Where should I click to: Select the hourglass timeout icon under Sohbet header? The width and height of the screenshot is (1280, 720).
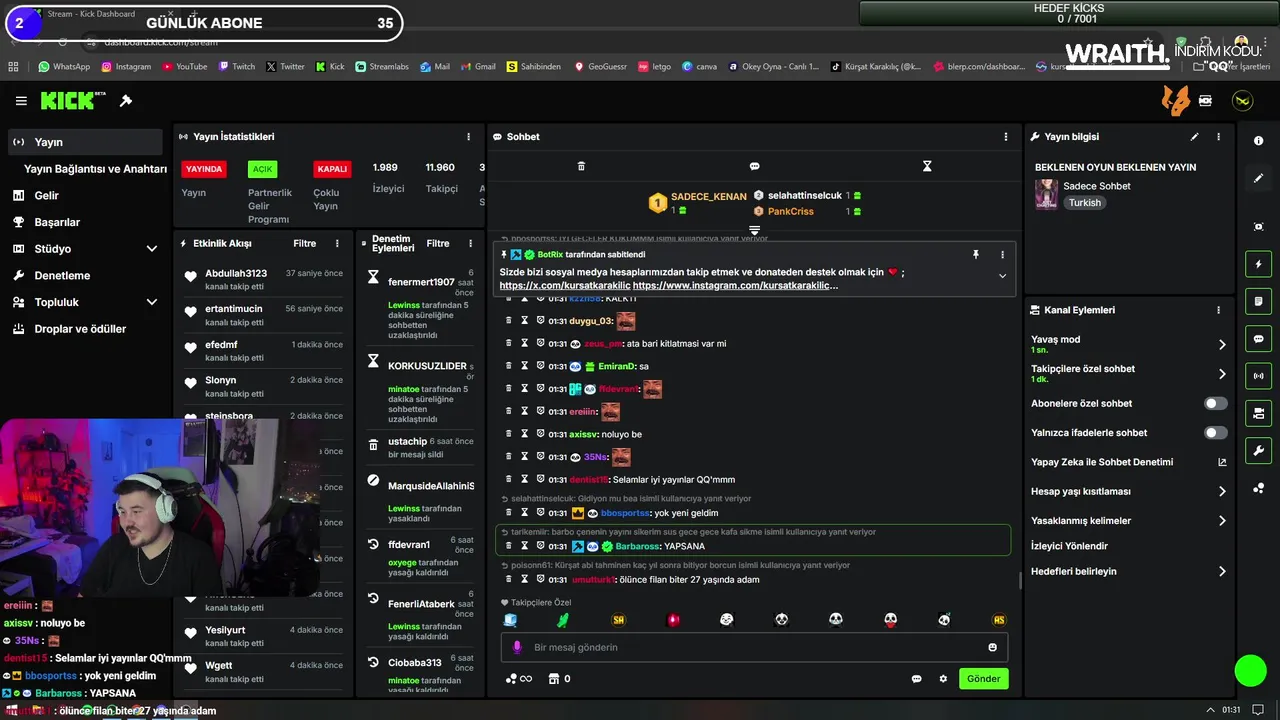point(927,166)
